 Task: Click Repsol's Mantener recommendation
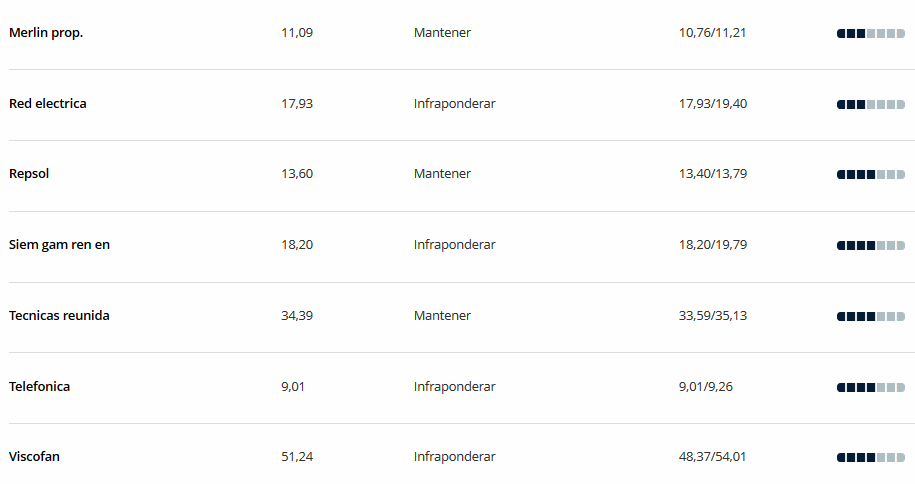pos(442,174)
